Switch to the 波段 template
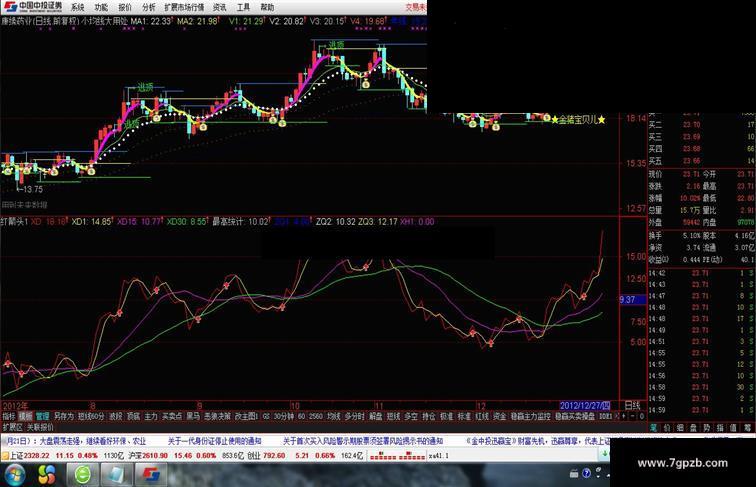The height and width of the screenshot is (487, 756). tap(116, 416)
